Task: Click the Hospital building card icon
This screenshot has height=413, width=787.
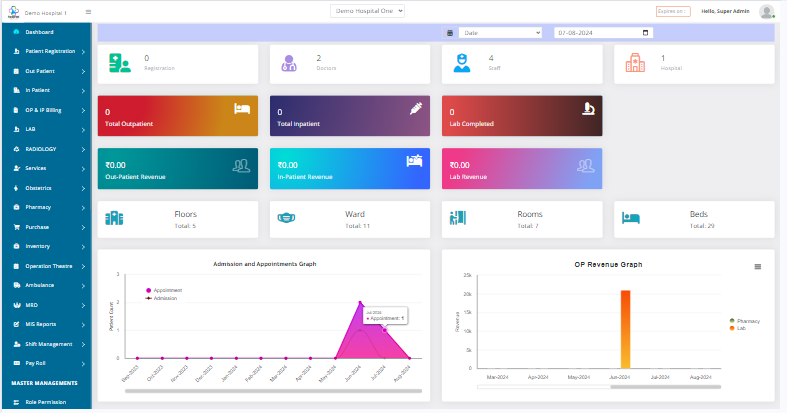Action: point(634,63)
